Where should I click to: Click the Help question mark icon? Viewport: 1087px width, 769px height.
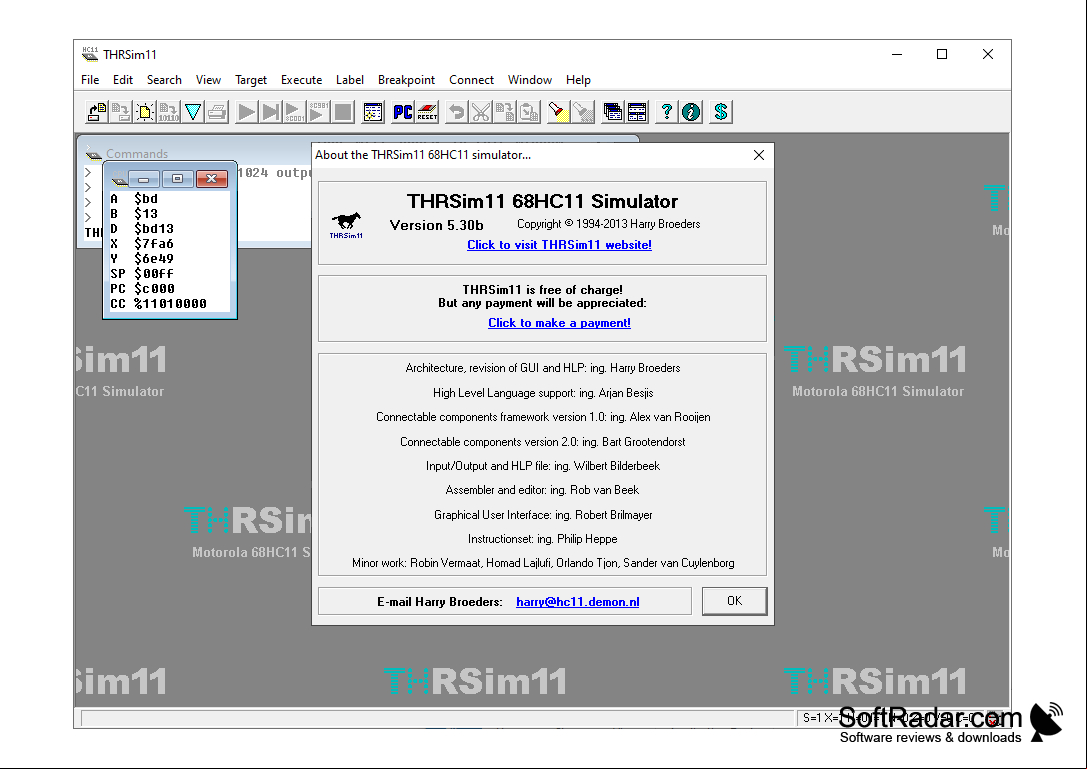coord(667,112)
